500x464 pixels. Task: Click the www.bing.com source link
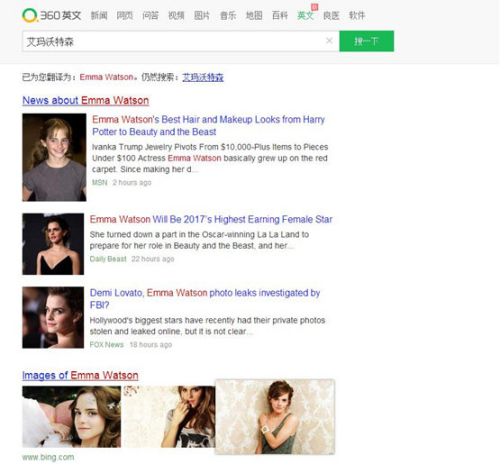48,457
